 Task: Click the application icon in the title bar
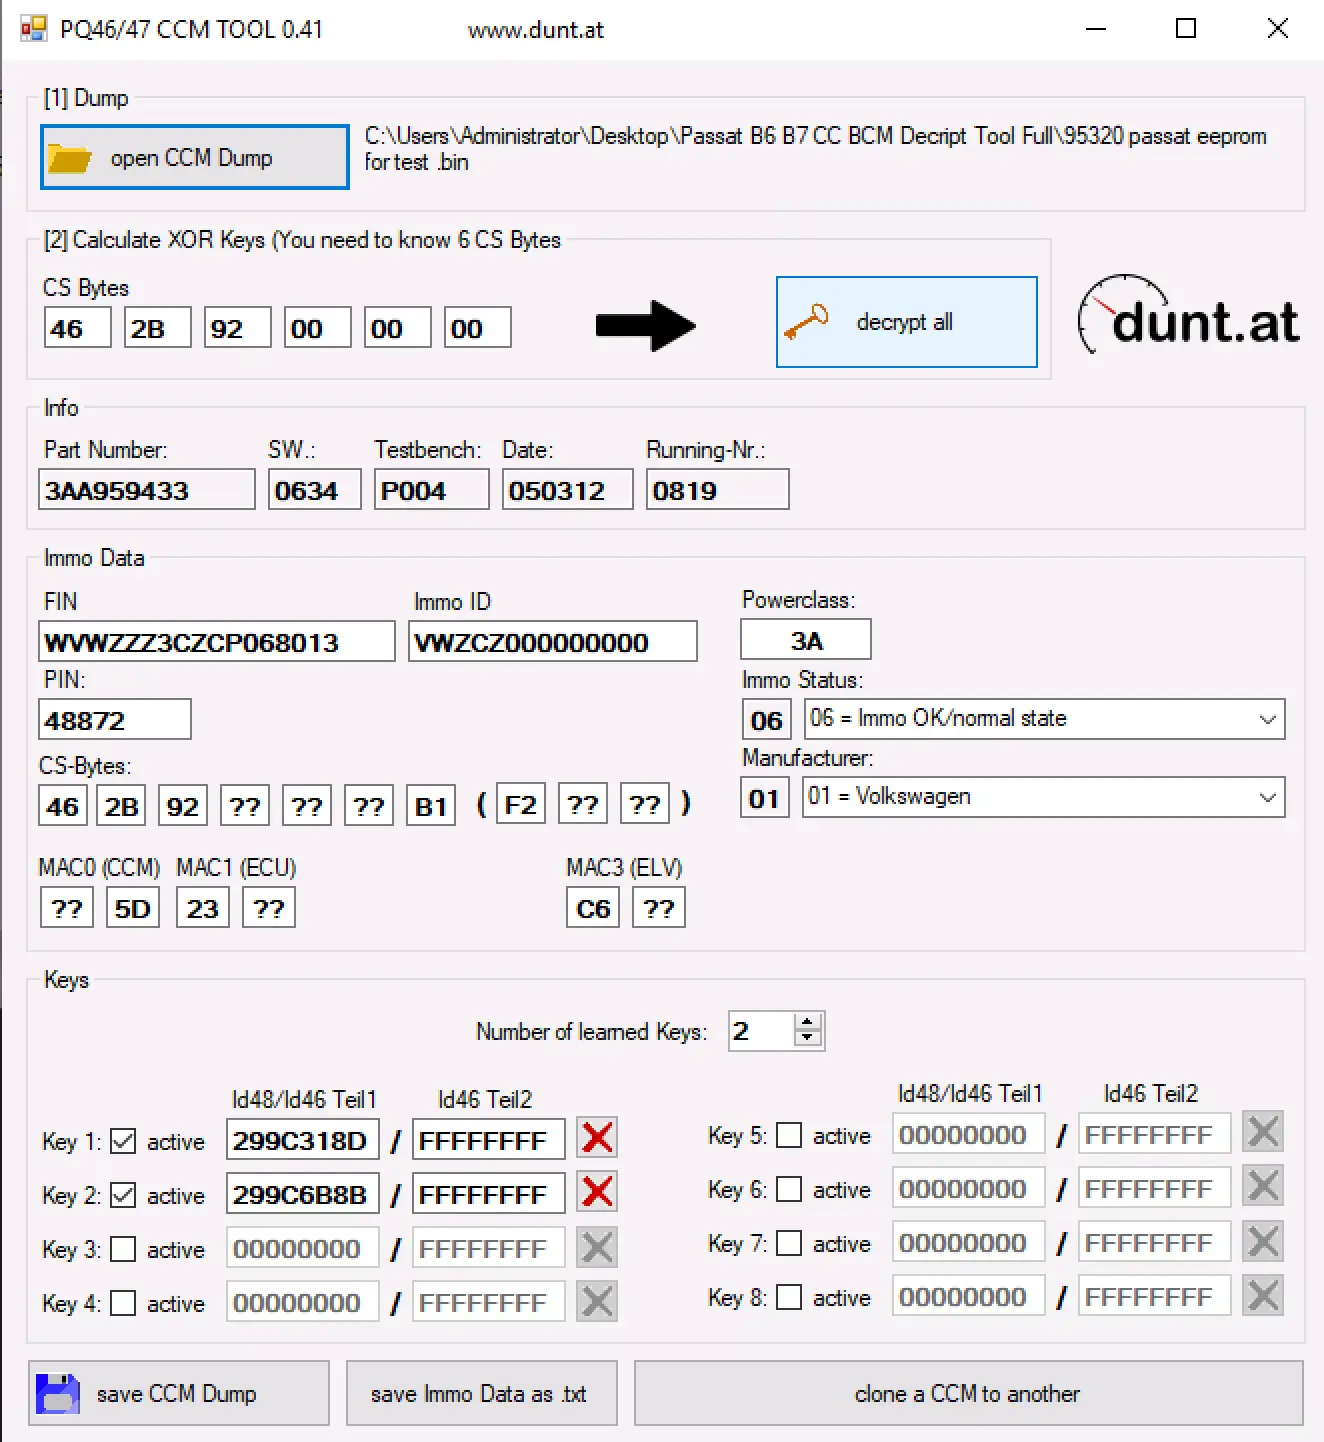point(32,28)
